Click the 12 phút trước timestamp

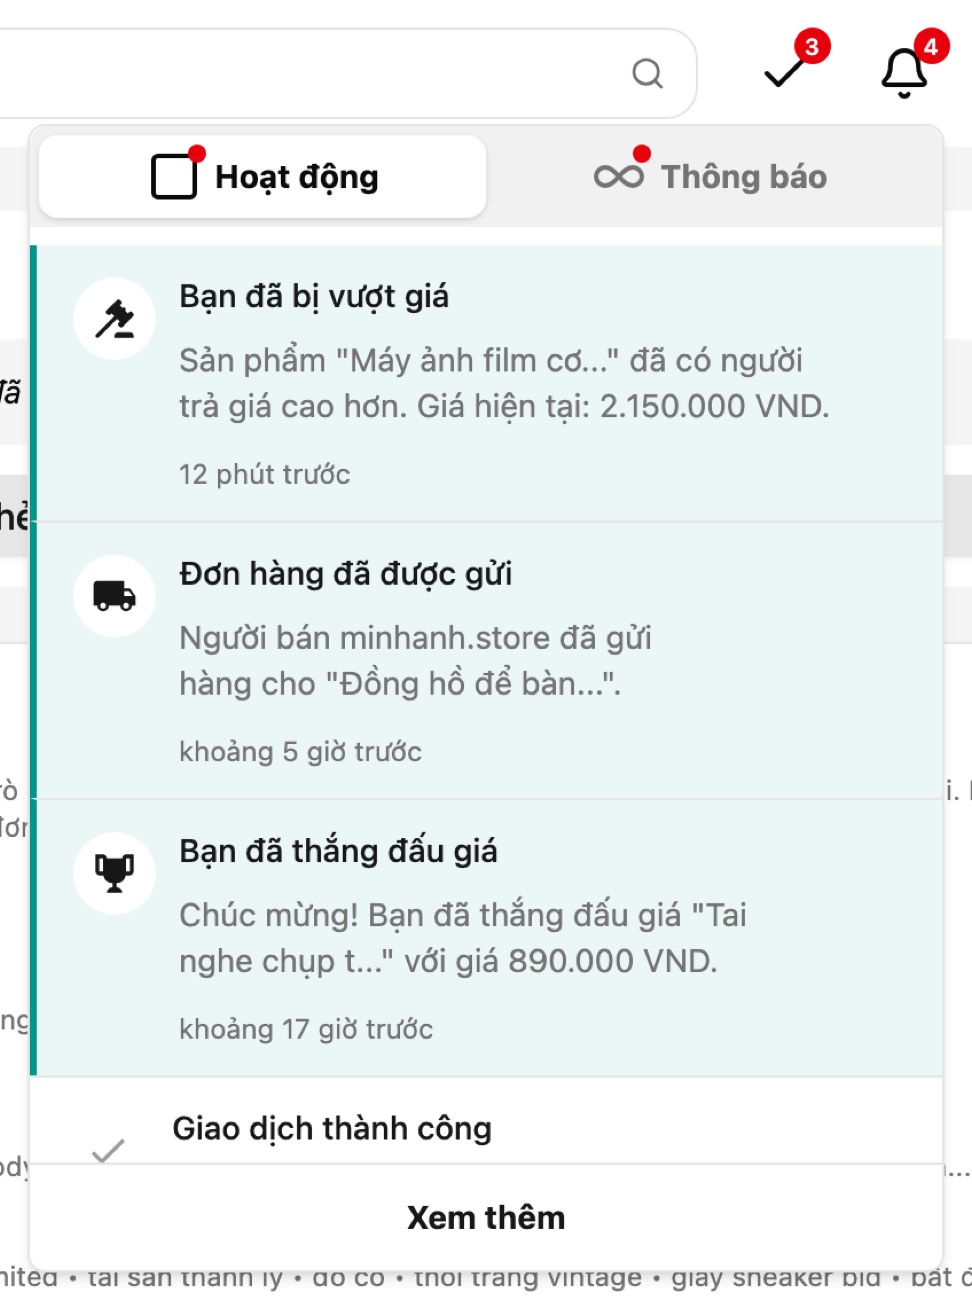coord(265,474)
